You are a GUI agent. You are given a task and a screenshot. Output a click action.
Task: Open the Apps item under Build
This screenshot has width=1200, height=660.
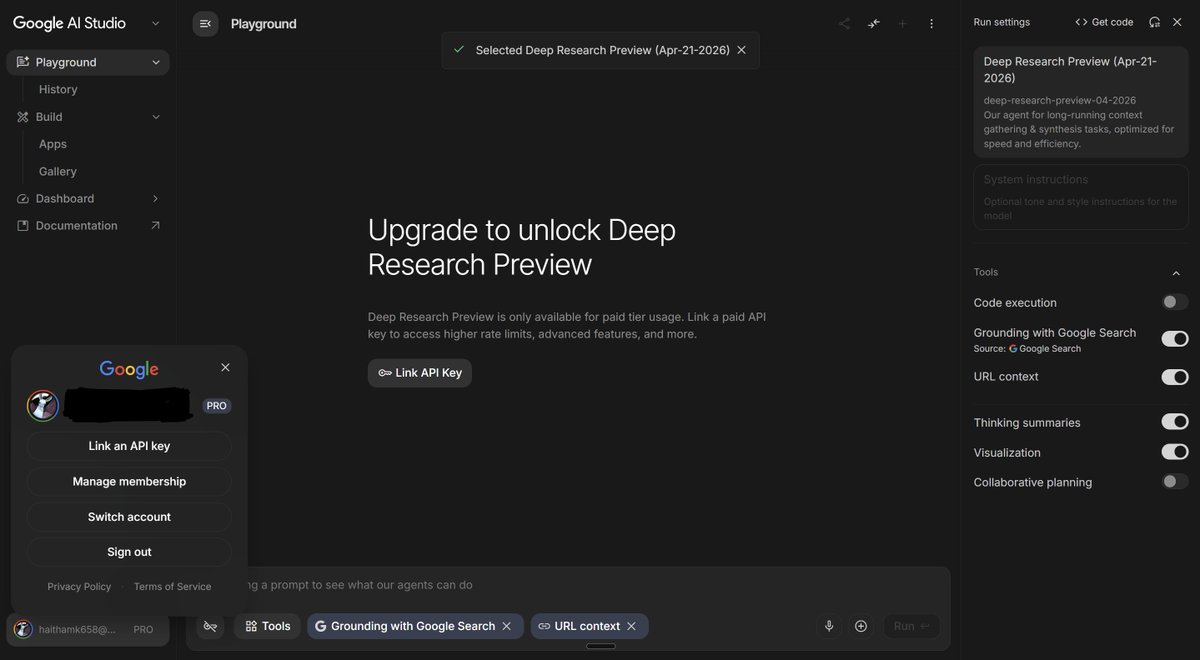tap(53, 144)
